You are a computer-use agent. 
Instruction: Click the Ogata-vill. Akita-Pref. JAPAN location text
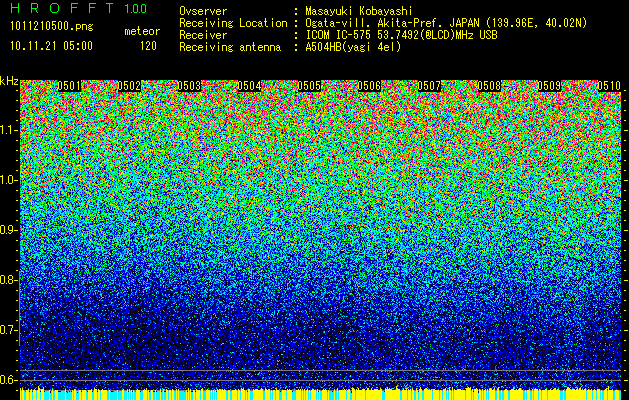coord(446,23)
